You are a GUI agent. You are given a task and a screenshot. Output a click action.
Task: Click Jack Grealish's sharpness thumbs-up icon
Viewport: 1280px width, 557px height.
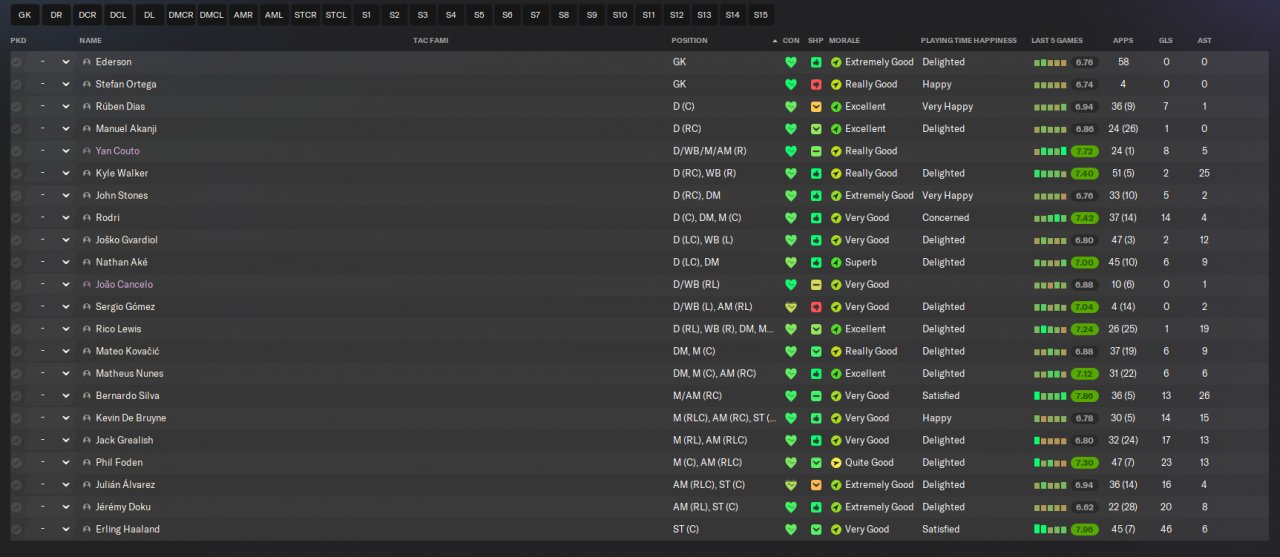[x=816, y=440]
